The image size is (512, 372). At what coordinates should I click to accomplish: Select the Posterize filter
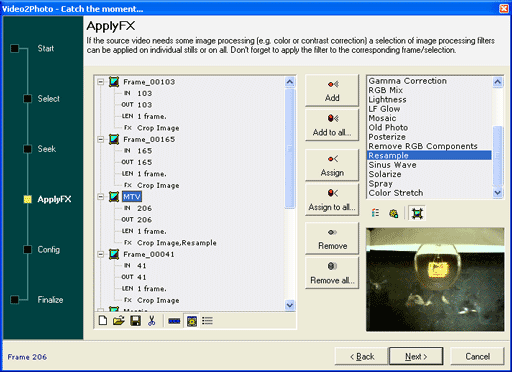tap(429, 137)
